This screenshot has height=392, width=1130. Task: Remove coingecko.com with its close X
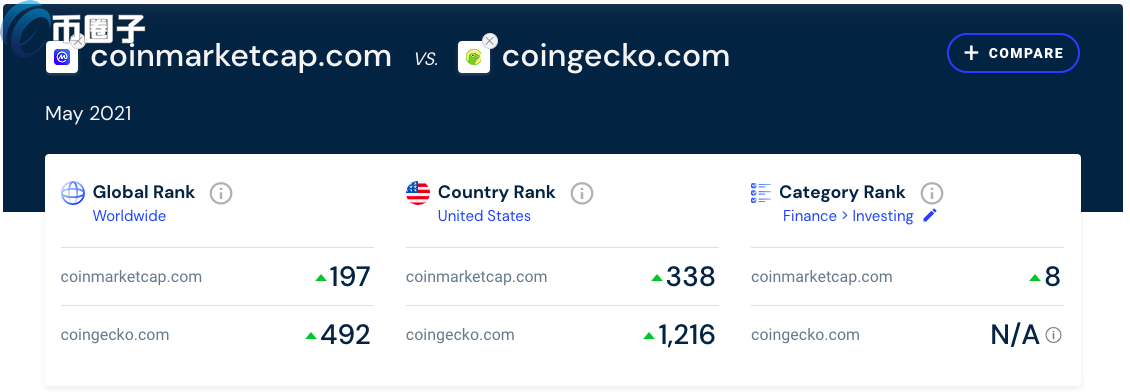click(x=489, y=41)
